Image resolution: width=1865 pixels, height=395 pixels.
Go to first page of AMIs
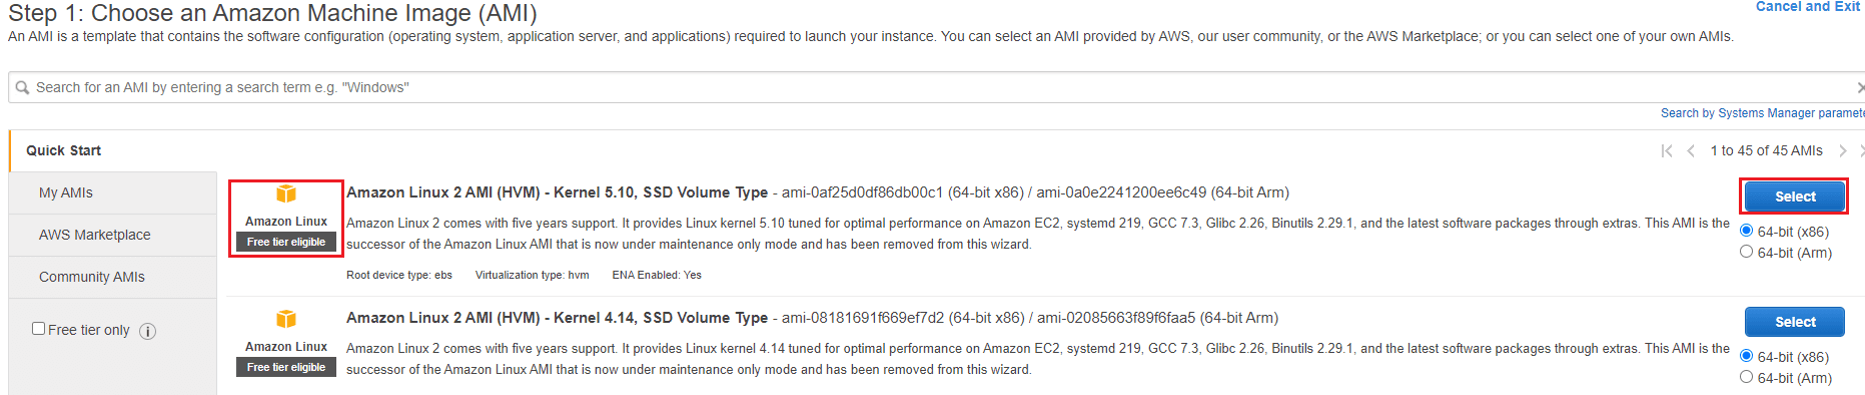[1667, 151]
